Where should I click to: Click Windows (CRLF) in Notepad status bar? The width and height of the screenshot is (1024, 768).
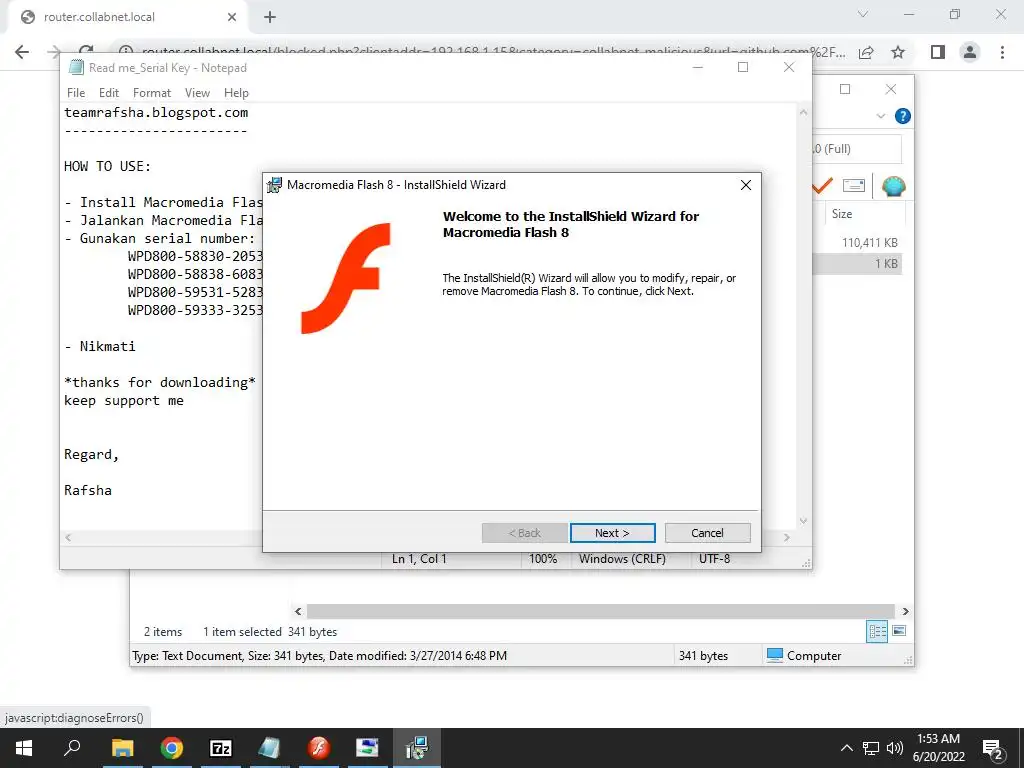pos(622,559)
